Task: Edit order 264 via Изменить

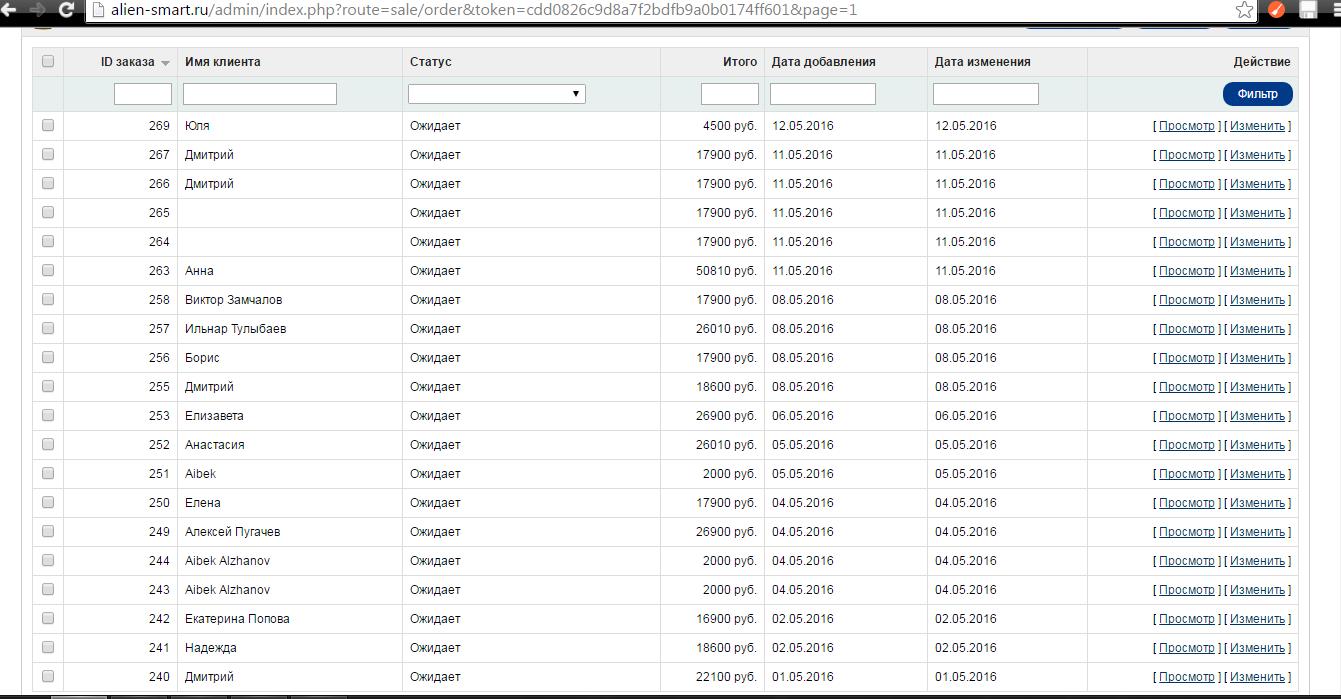Action: click(1257, 242)
